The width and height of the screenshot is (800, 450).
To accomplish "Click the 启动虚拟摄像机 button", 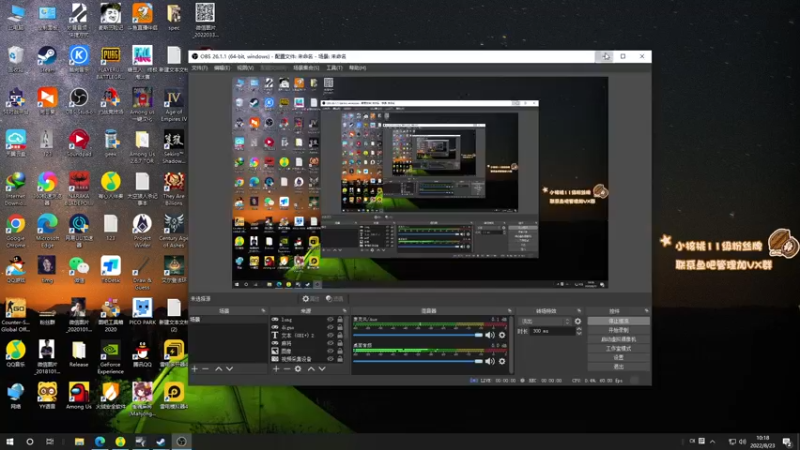I will [x=618, y=339].
